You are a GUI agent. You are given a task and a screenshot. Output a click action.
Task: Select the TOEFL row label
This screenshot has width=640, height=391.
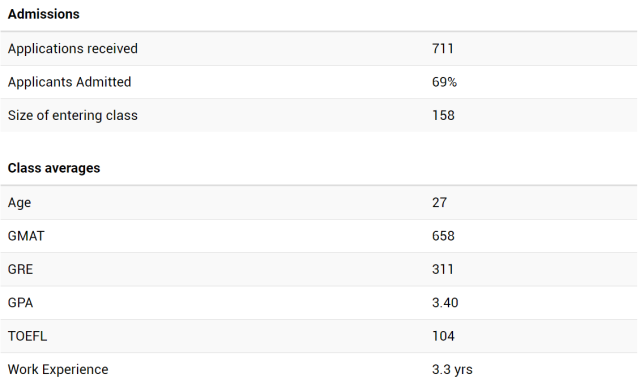point(27,336)
